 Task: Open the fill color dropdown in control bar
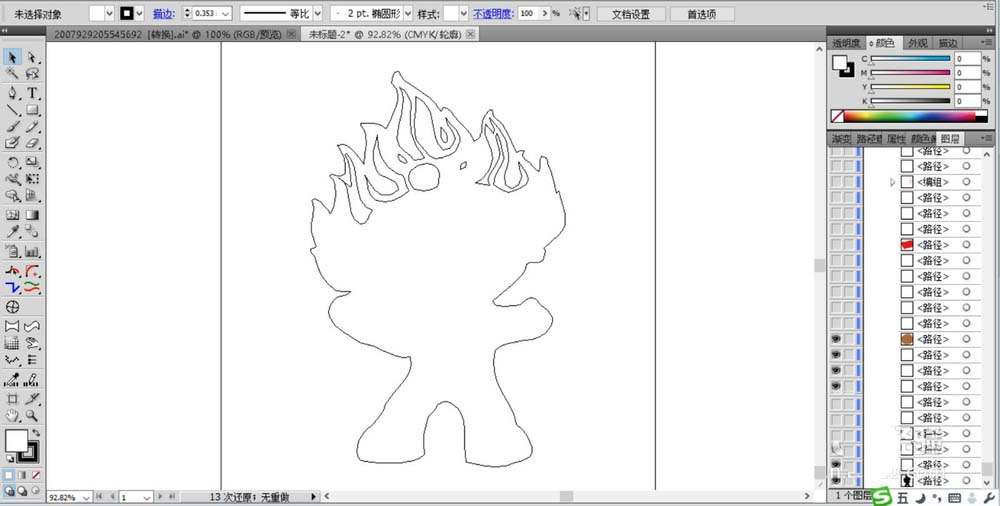pos(108,13)
